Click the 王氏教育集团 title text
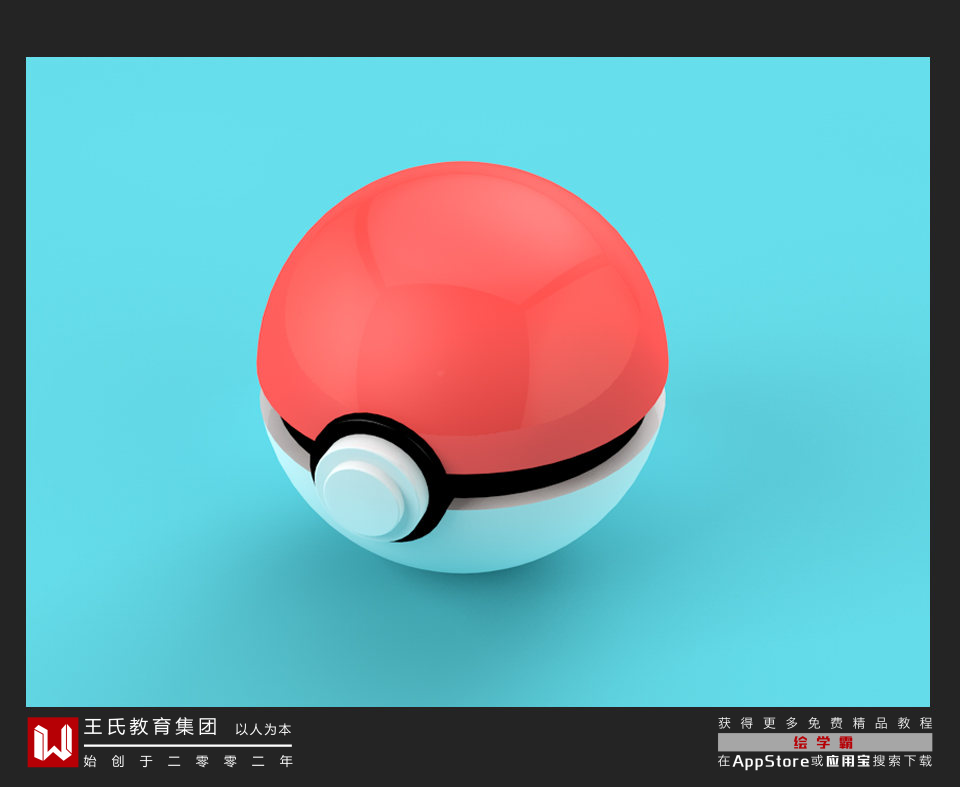 [151, 727]
